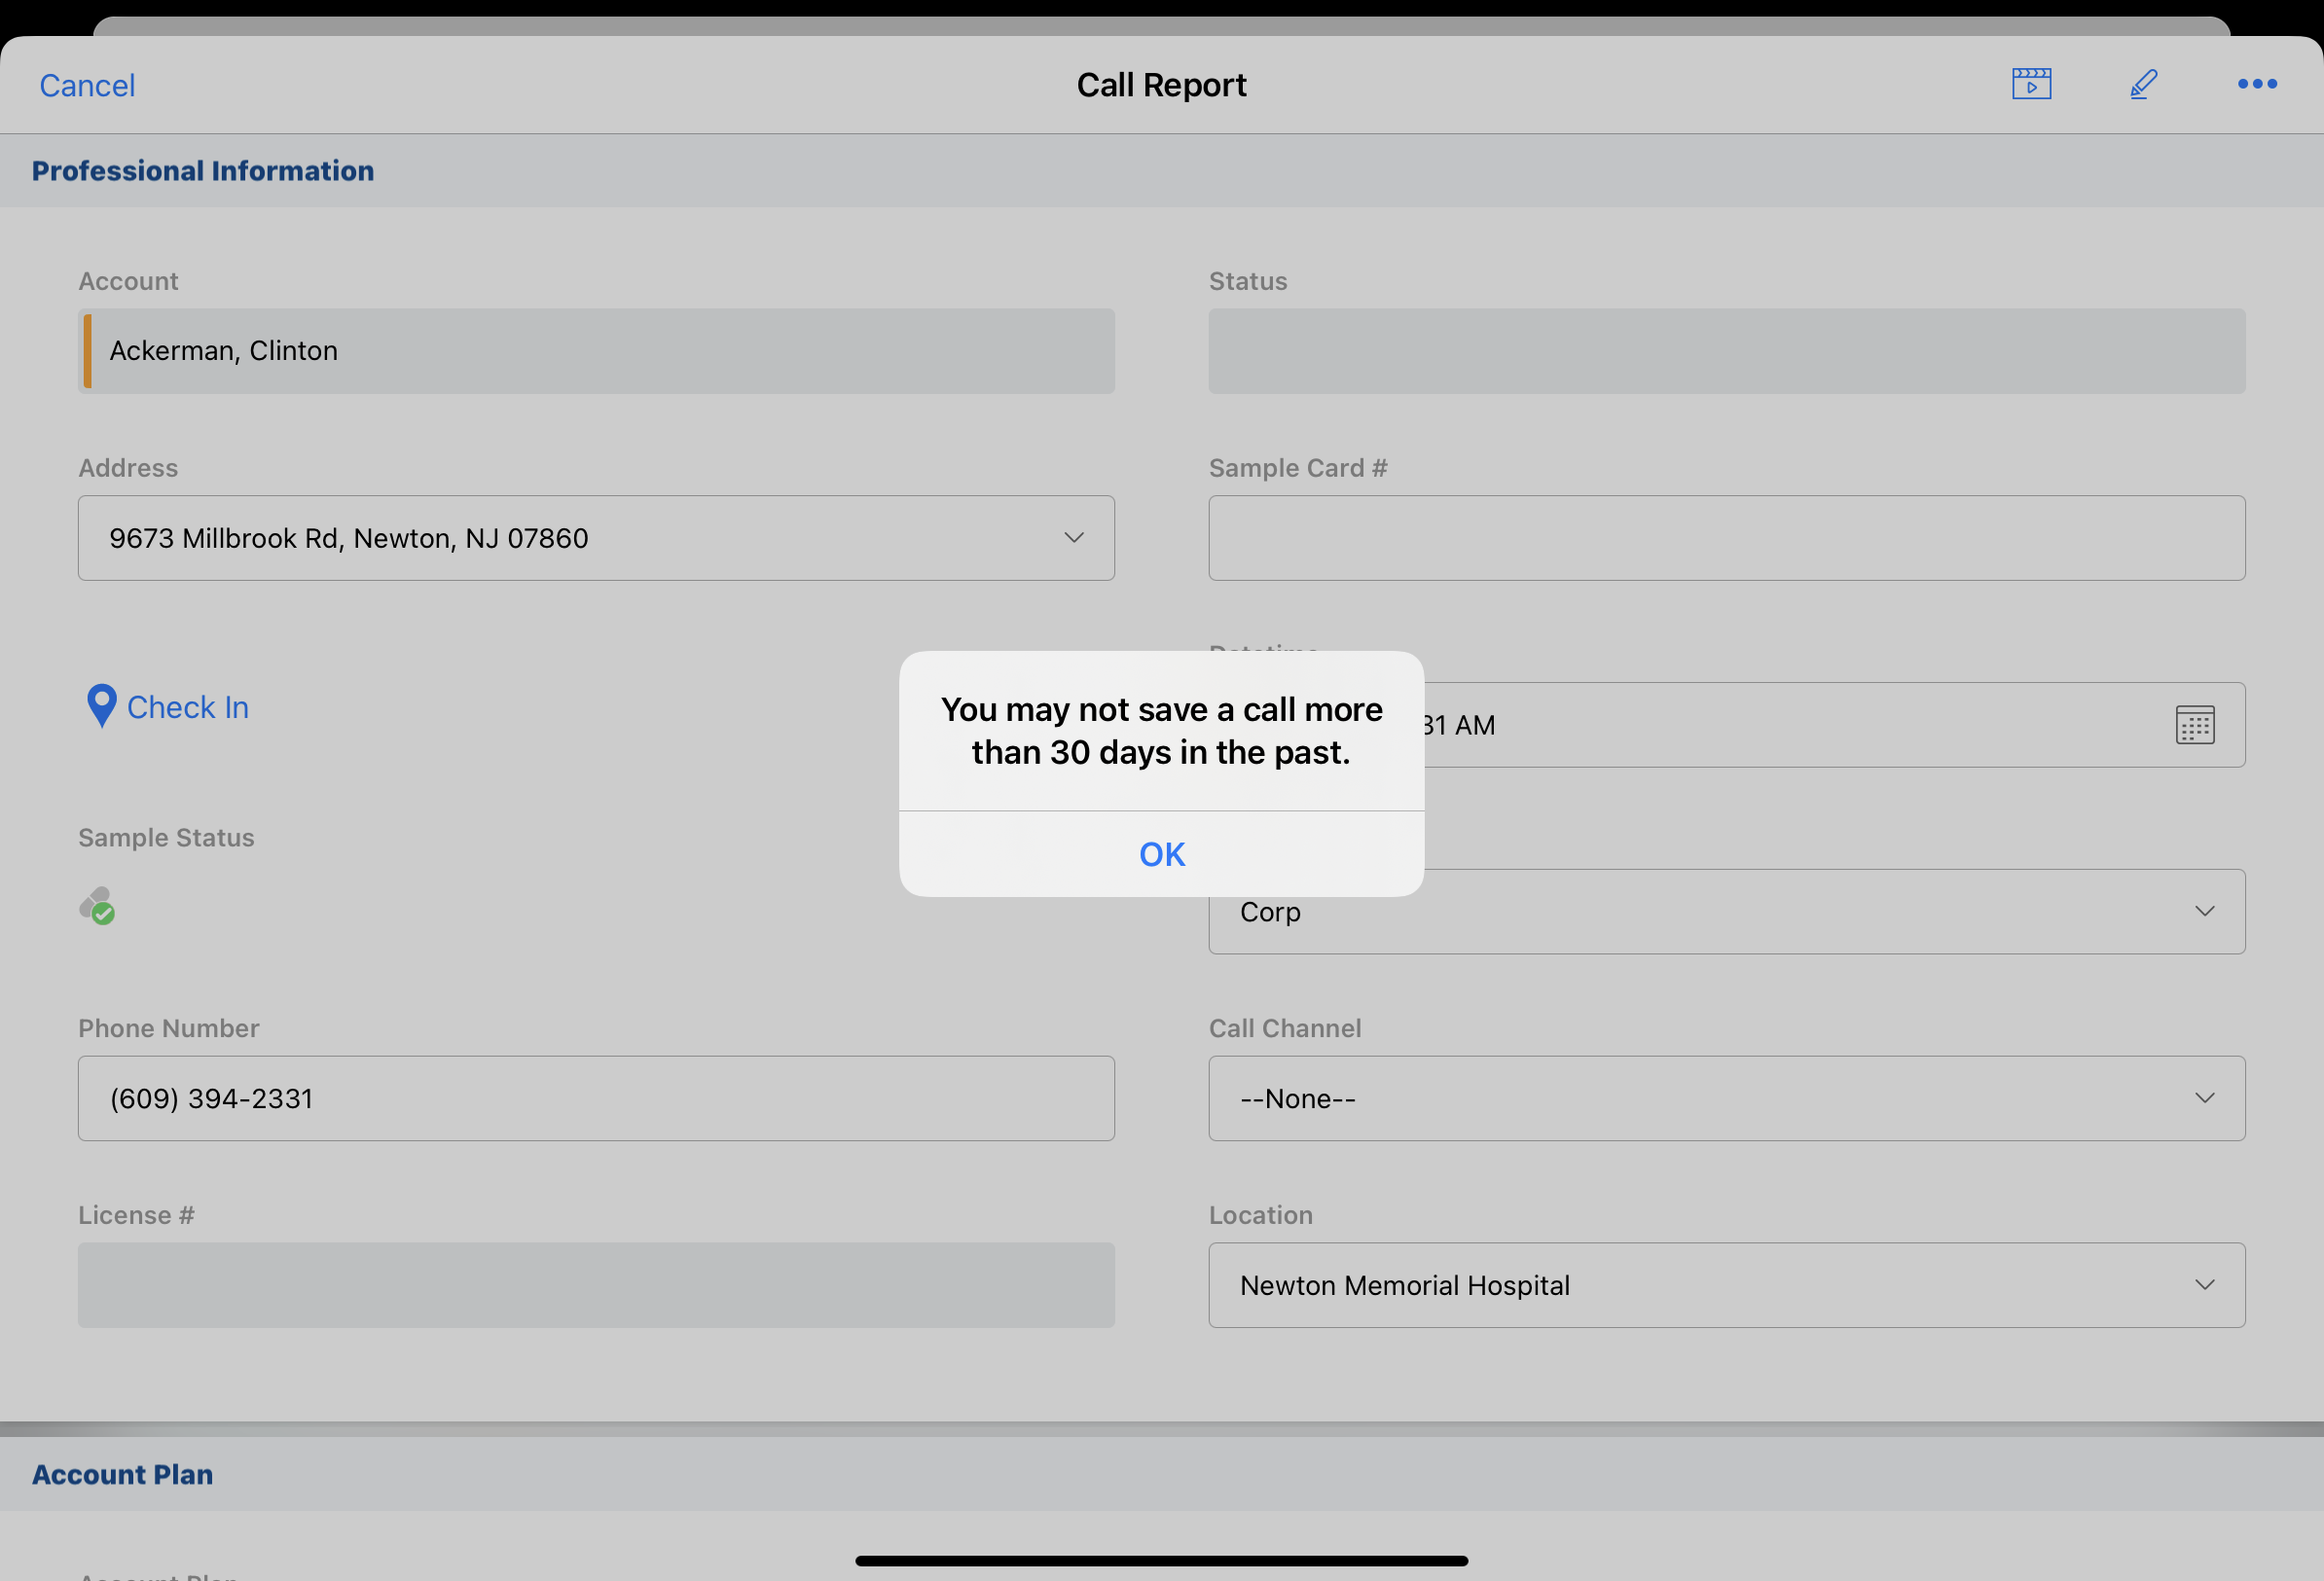2324x1581 pixels.
Task: Tap the Check In location pin icon
Action: pos(101,706)
